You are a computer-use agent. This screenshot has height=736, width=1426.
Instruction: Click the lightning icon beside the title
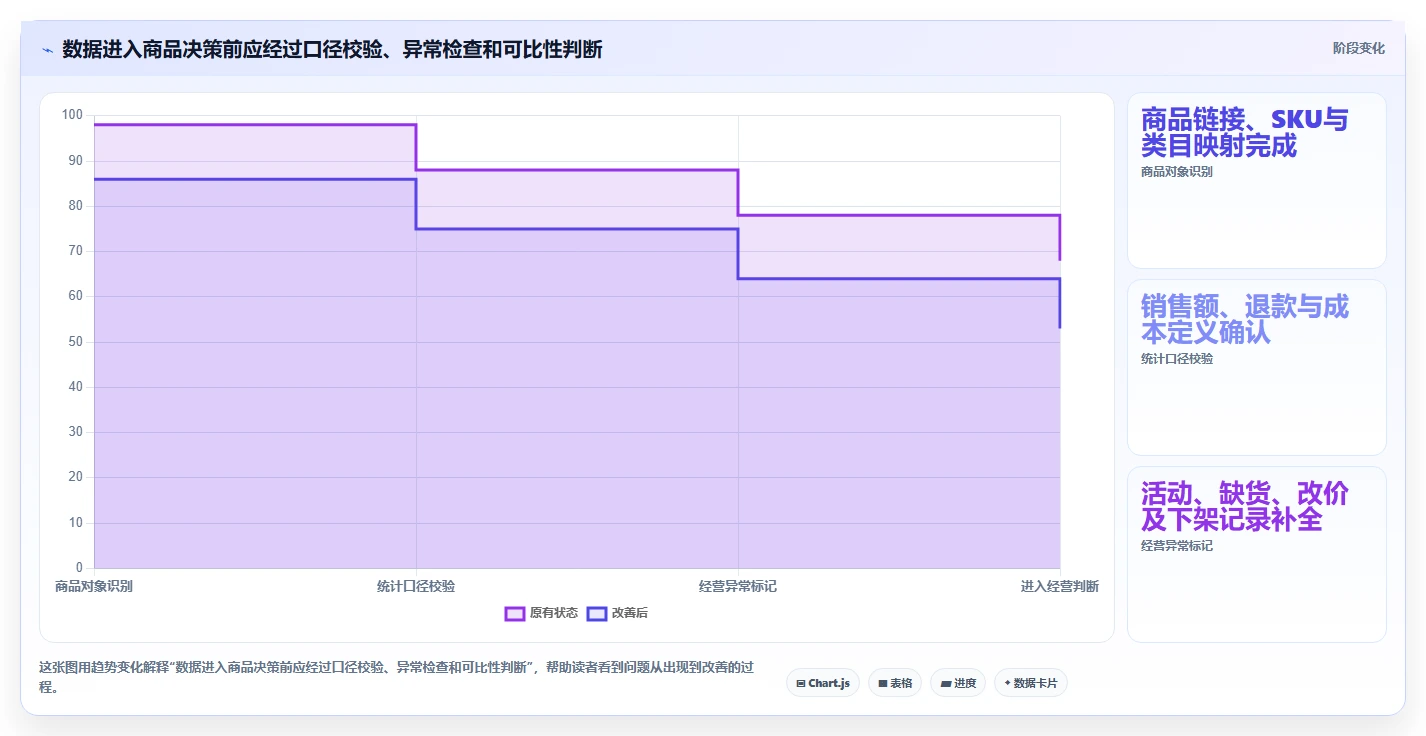pos(47,49)
